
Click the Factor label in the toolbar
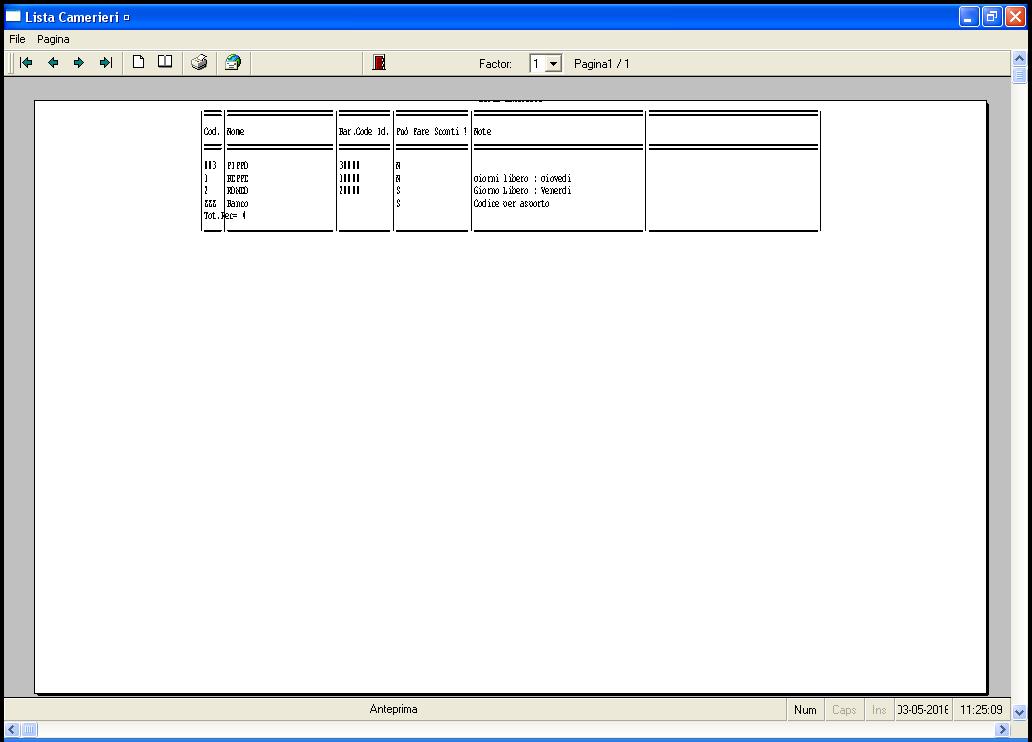coord(495,64)
